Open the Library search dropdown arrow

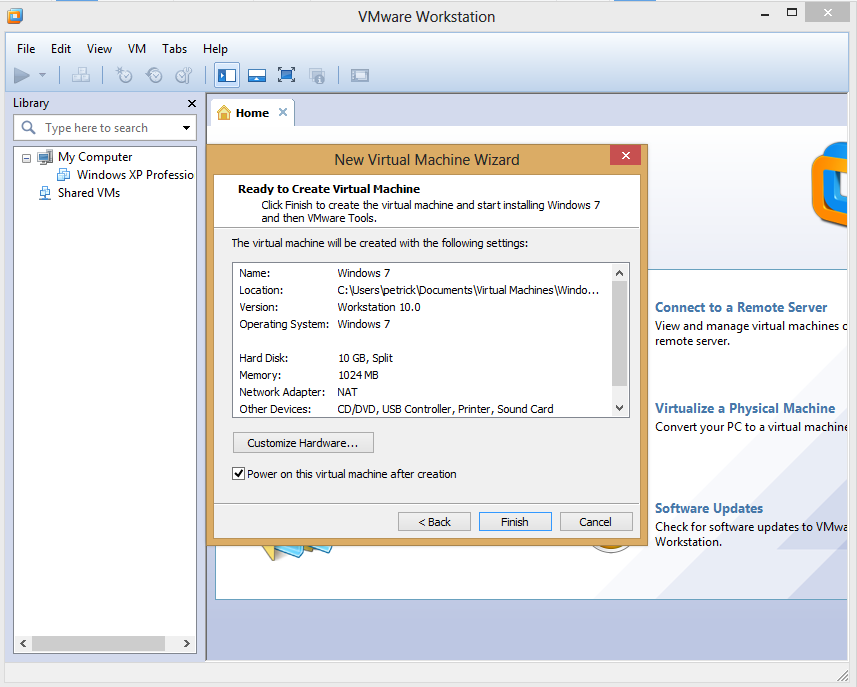[x=186, y=128]
